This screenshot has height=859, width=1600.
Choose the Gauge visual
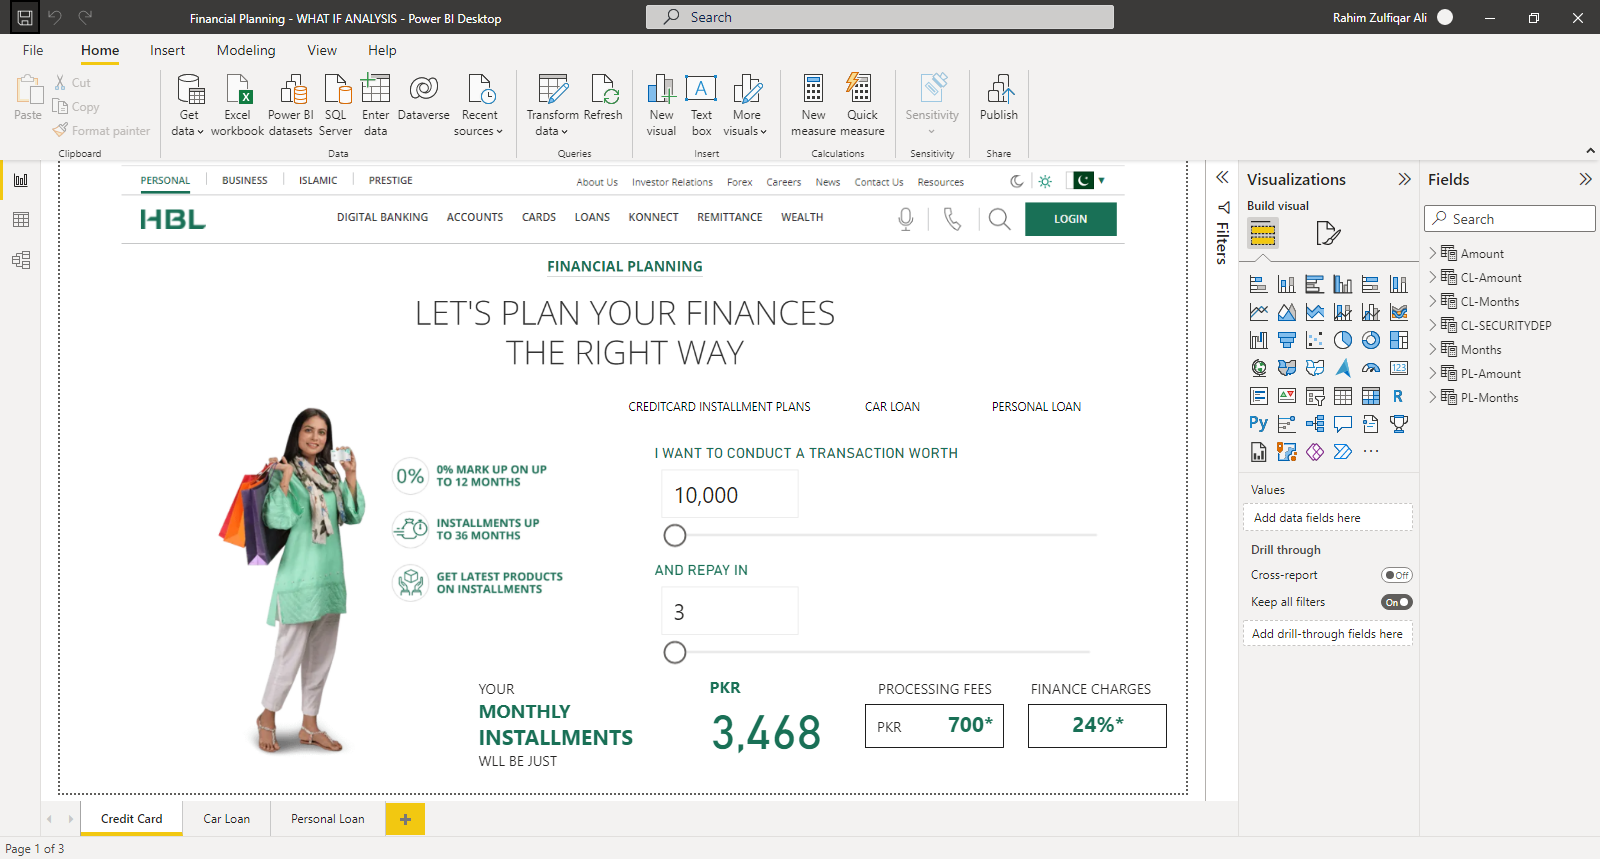pos(1371,368)
